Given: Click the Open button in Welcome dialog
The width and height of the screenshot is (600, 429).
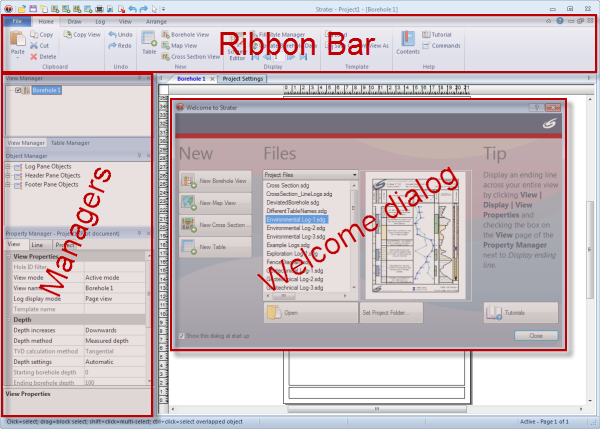Looking at the screenshot, I should (310, 313).
